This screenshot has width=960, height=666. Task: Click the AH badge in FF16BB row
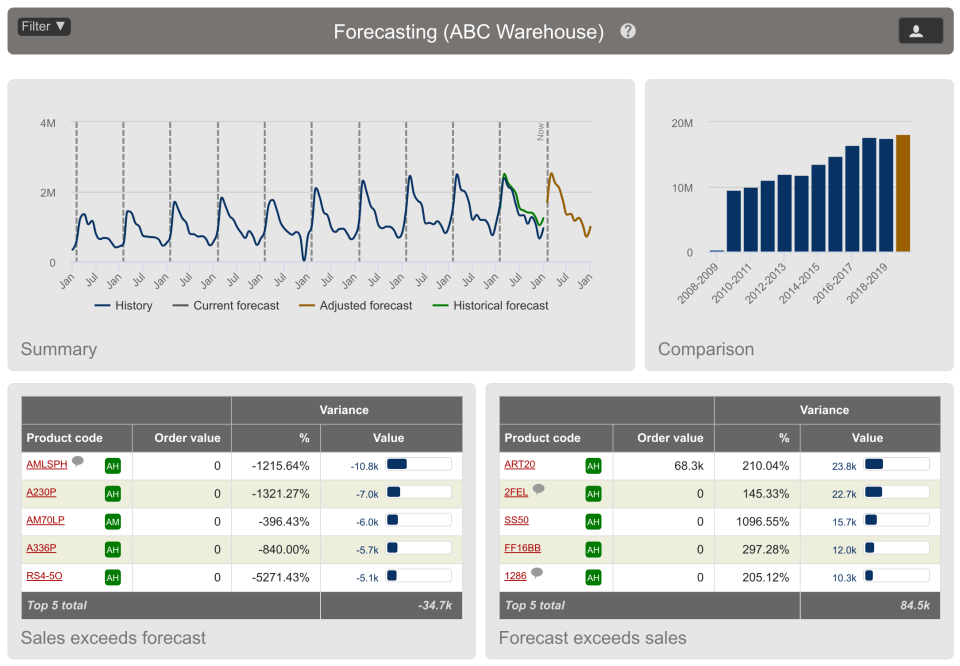(x=593, y=550)
